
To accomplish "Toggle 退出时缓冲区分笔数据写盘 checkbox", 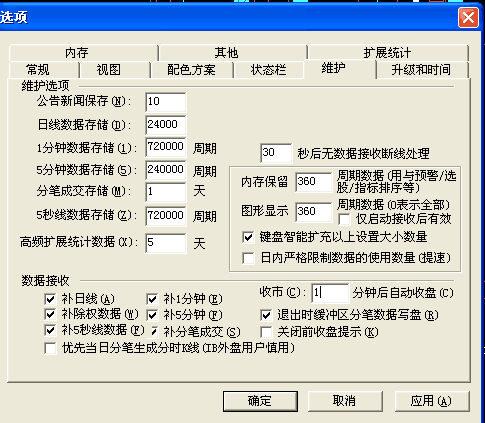I will tap(266, 315).
